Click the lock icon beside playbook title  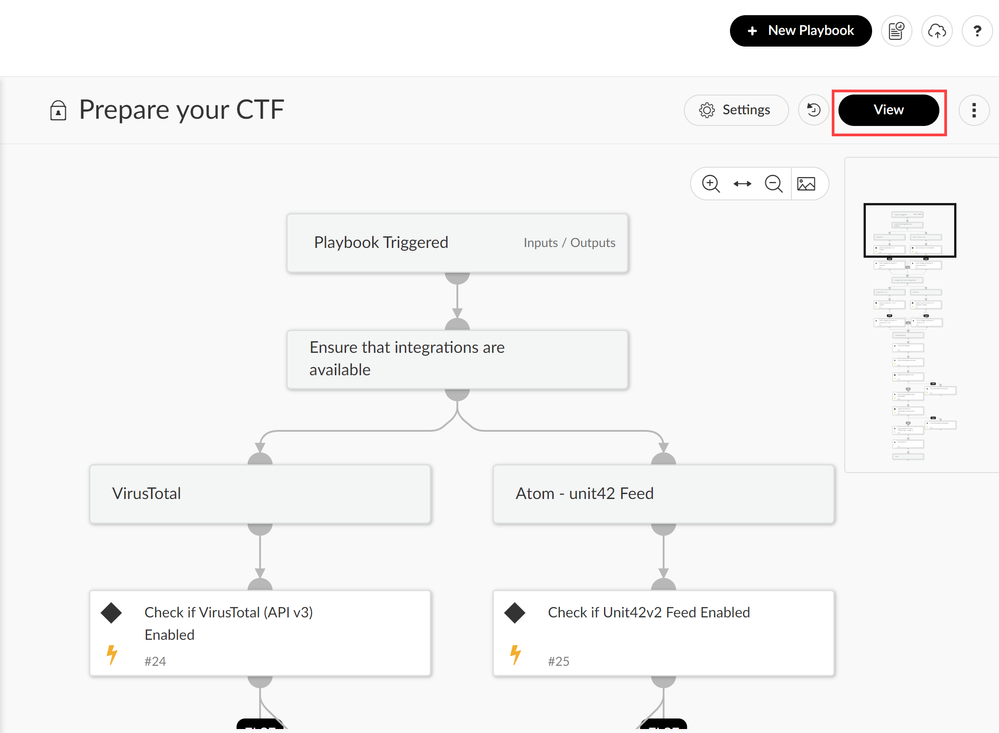[x=58, y=111]
